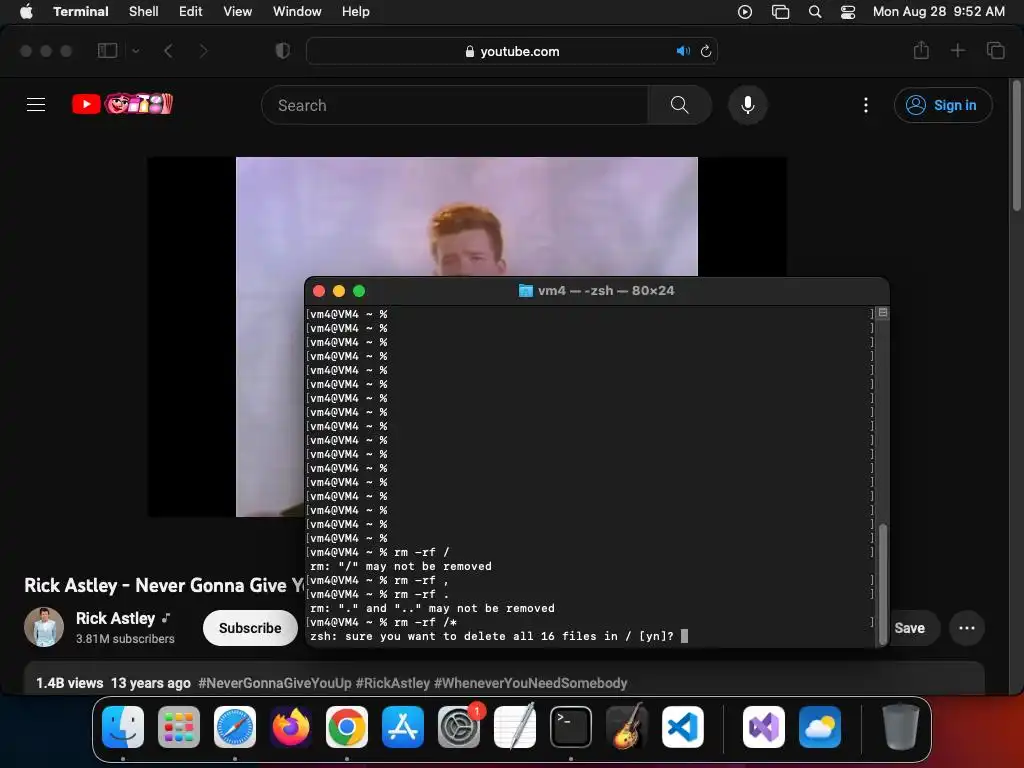Viewport: 1024px width, 768px height.
Task: Click the Terminal window scrollbar
Action: (883, 584)
